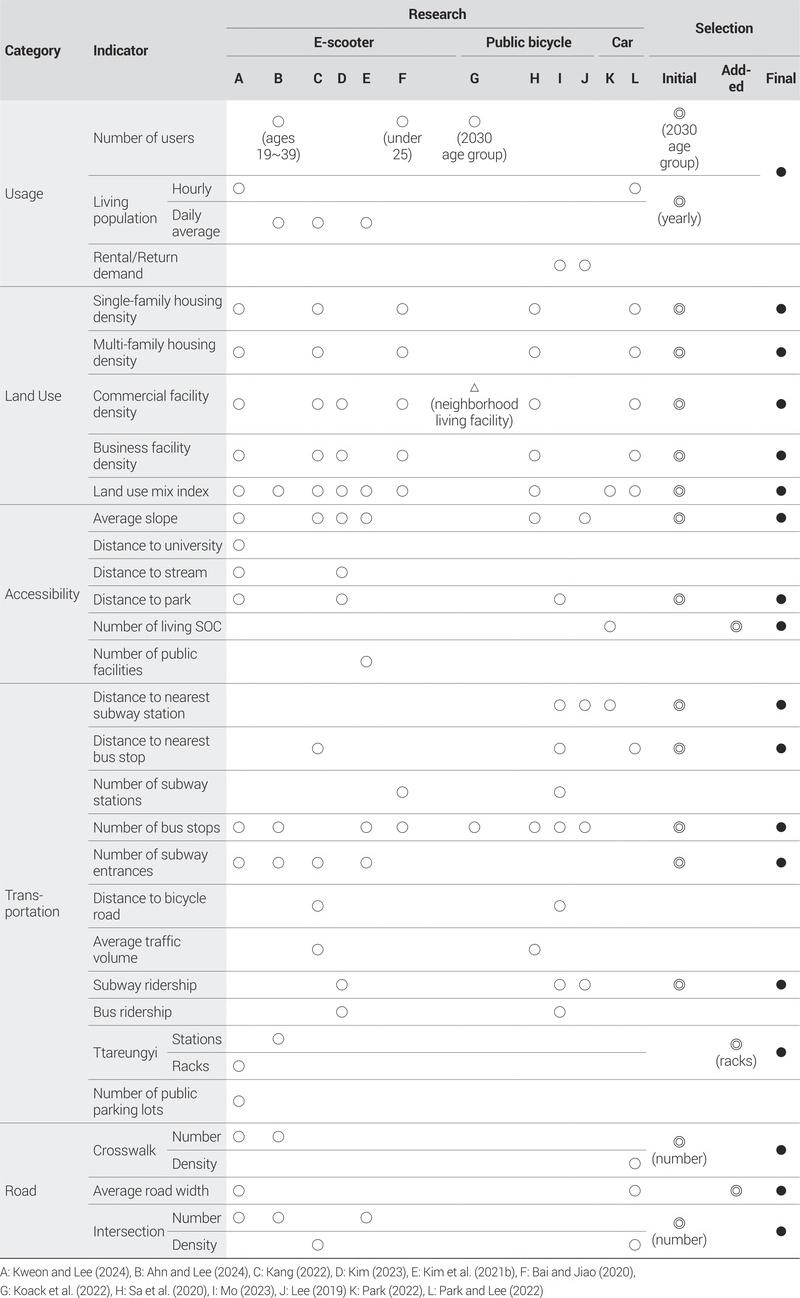
Task: Click the circle marker in Distance to university row
Action: tap(239, 545)
